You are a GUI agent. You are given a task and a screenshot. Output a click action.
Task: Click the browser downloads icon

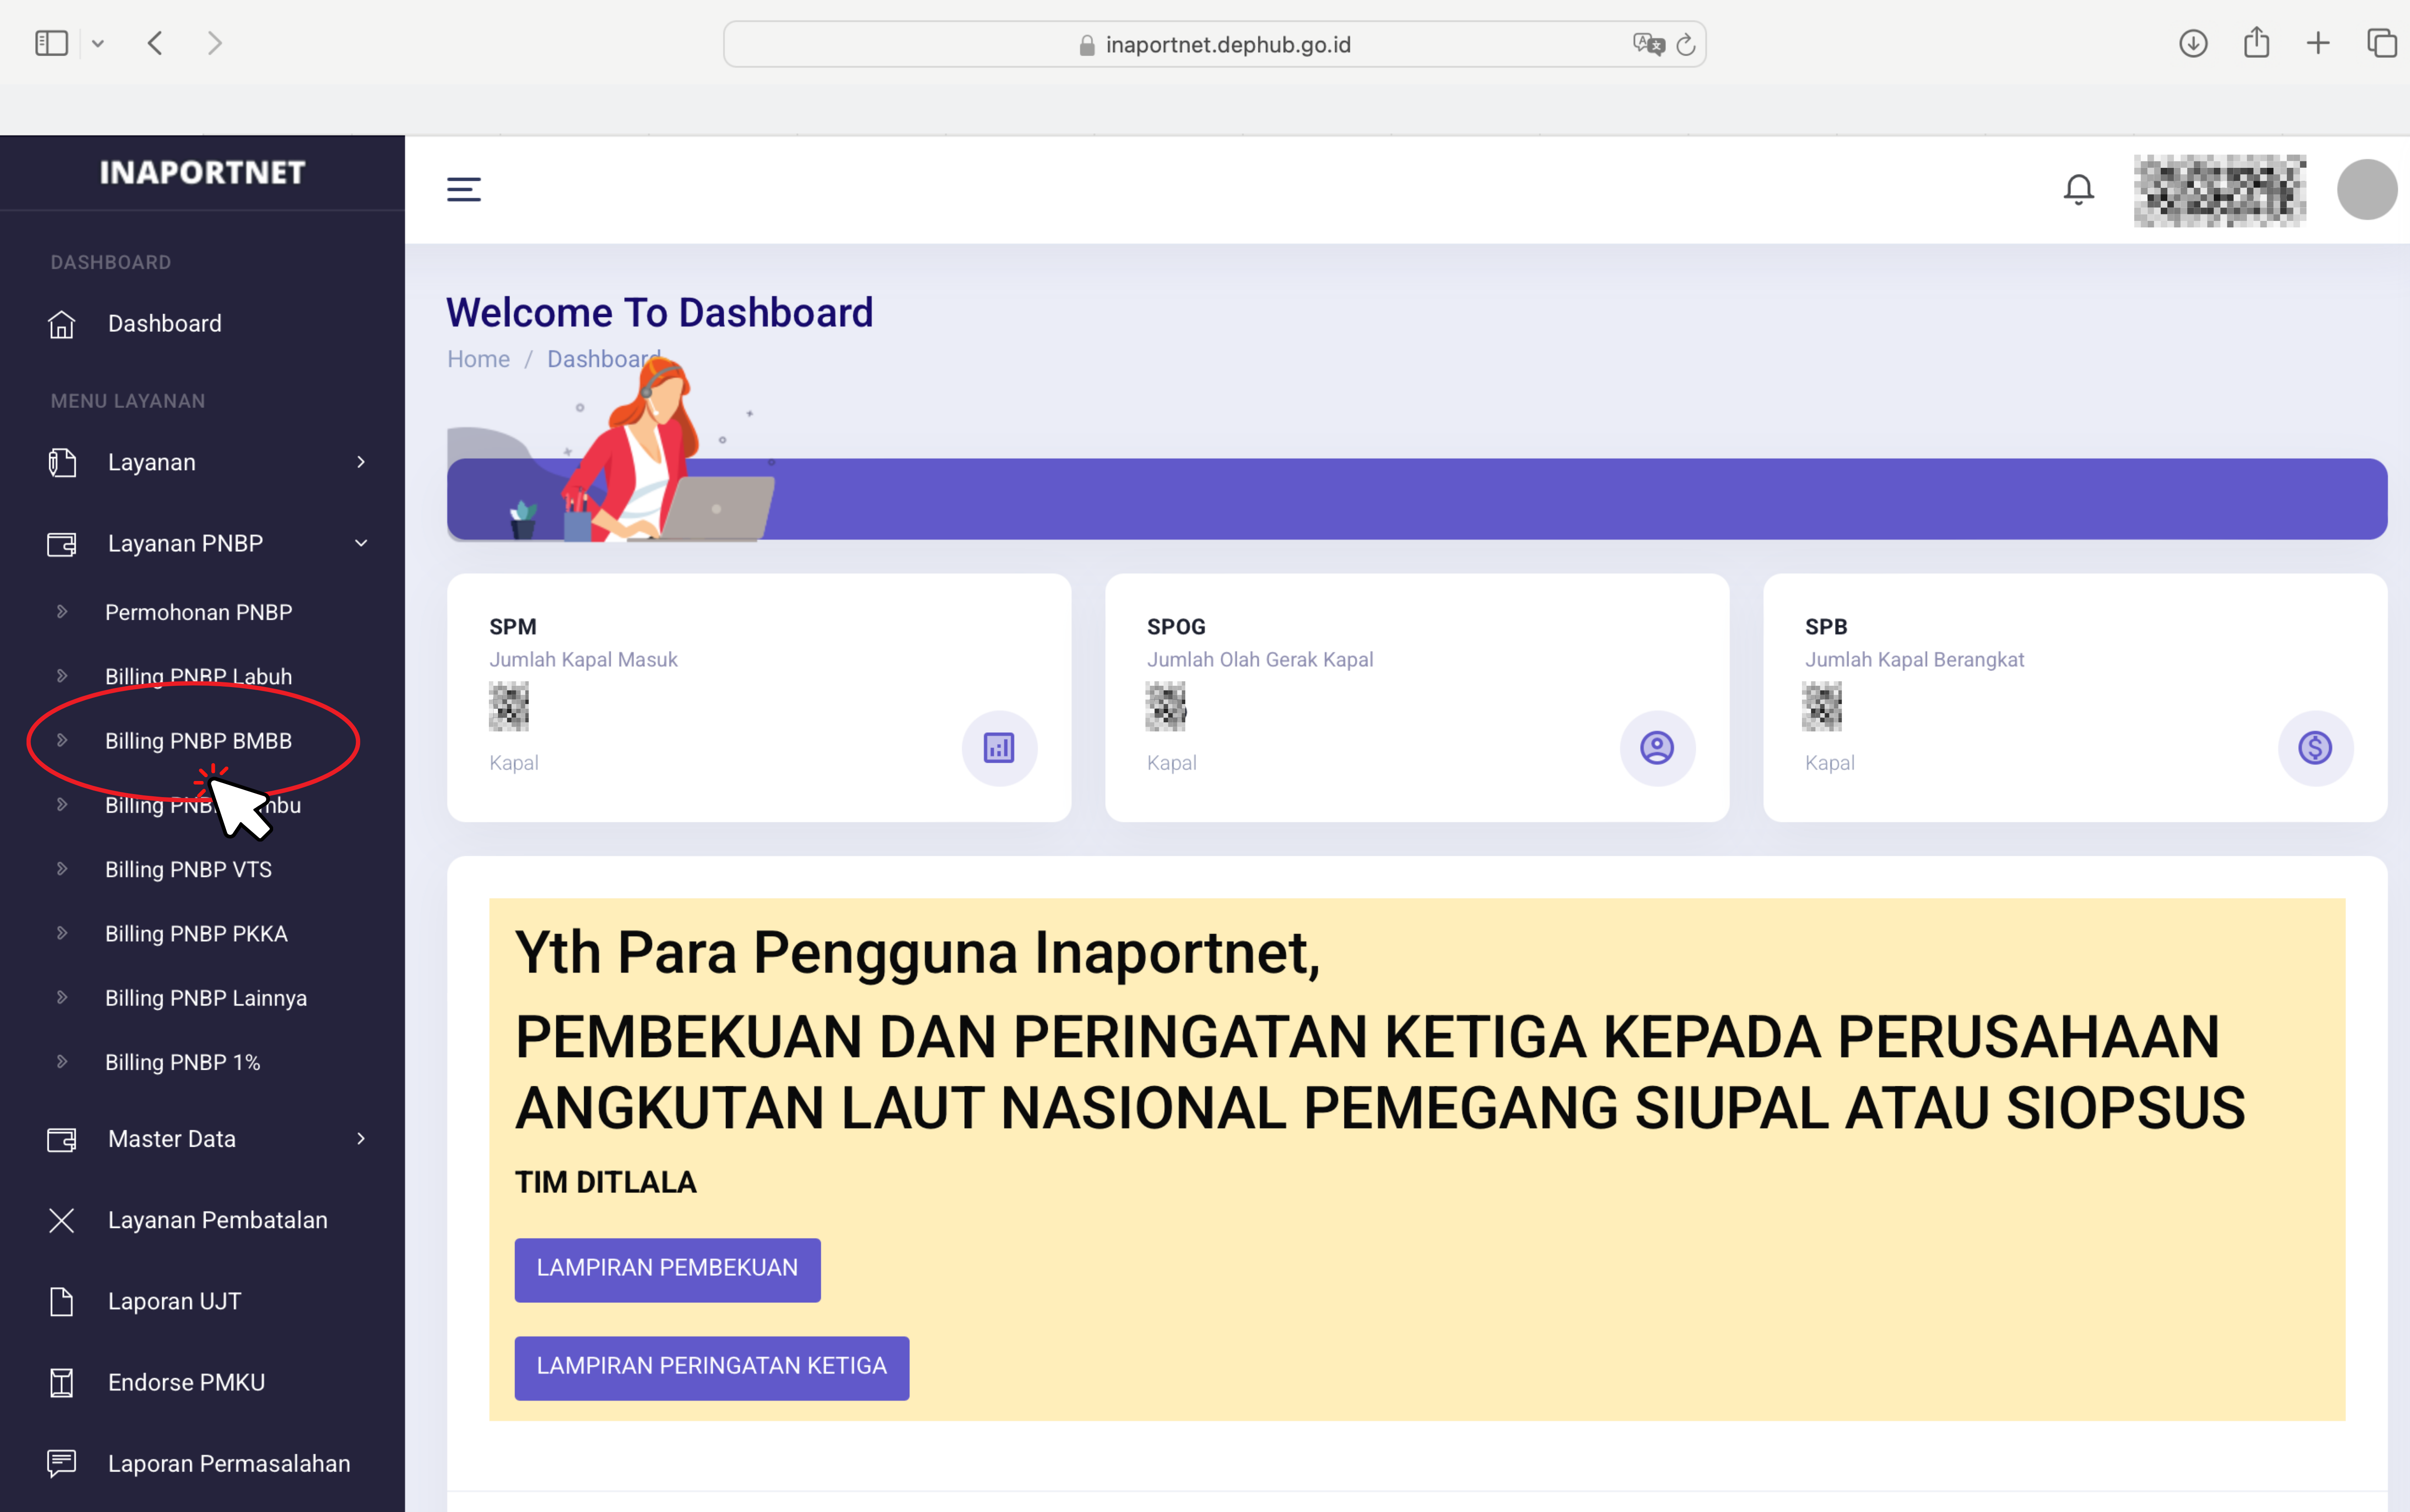2193,43
